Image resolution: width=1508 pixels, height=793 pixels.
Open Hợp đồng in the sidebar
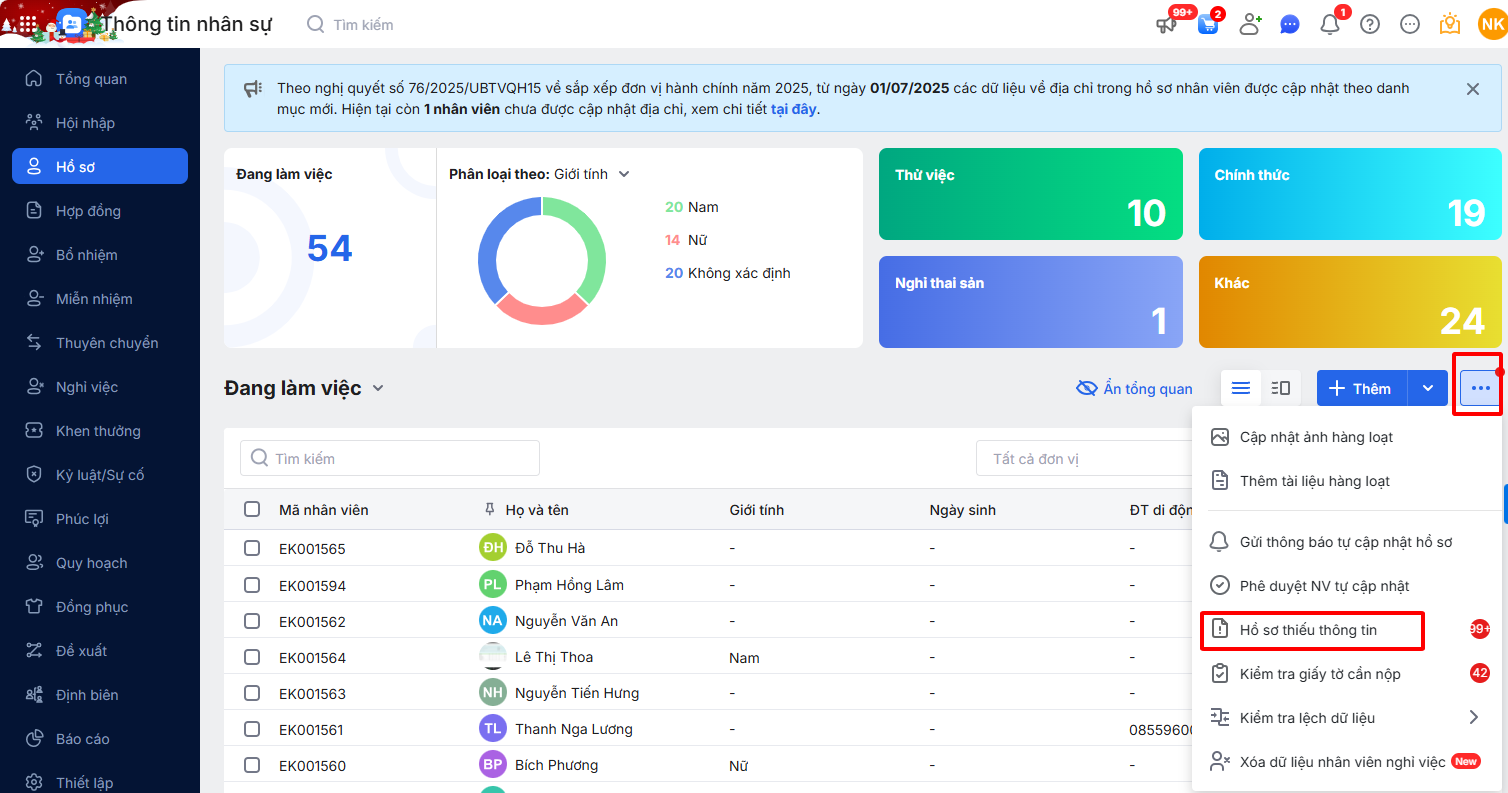(x=88, y=211)
